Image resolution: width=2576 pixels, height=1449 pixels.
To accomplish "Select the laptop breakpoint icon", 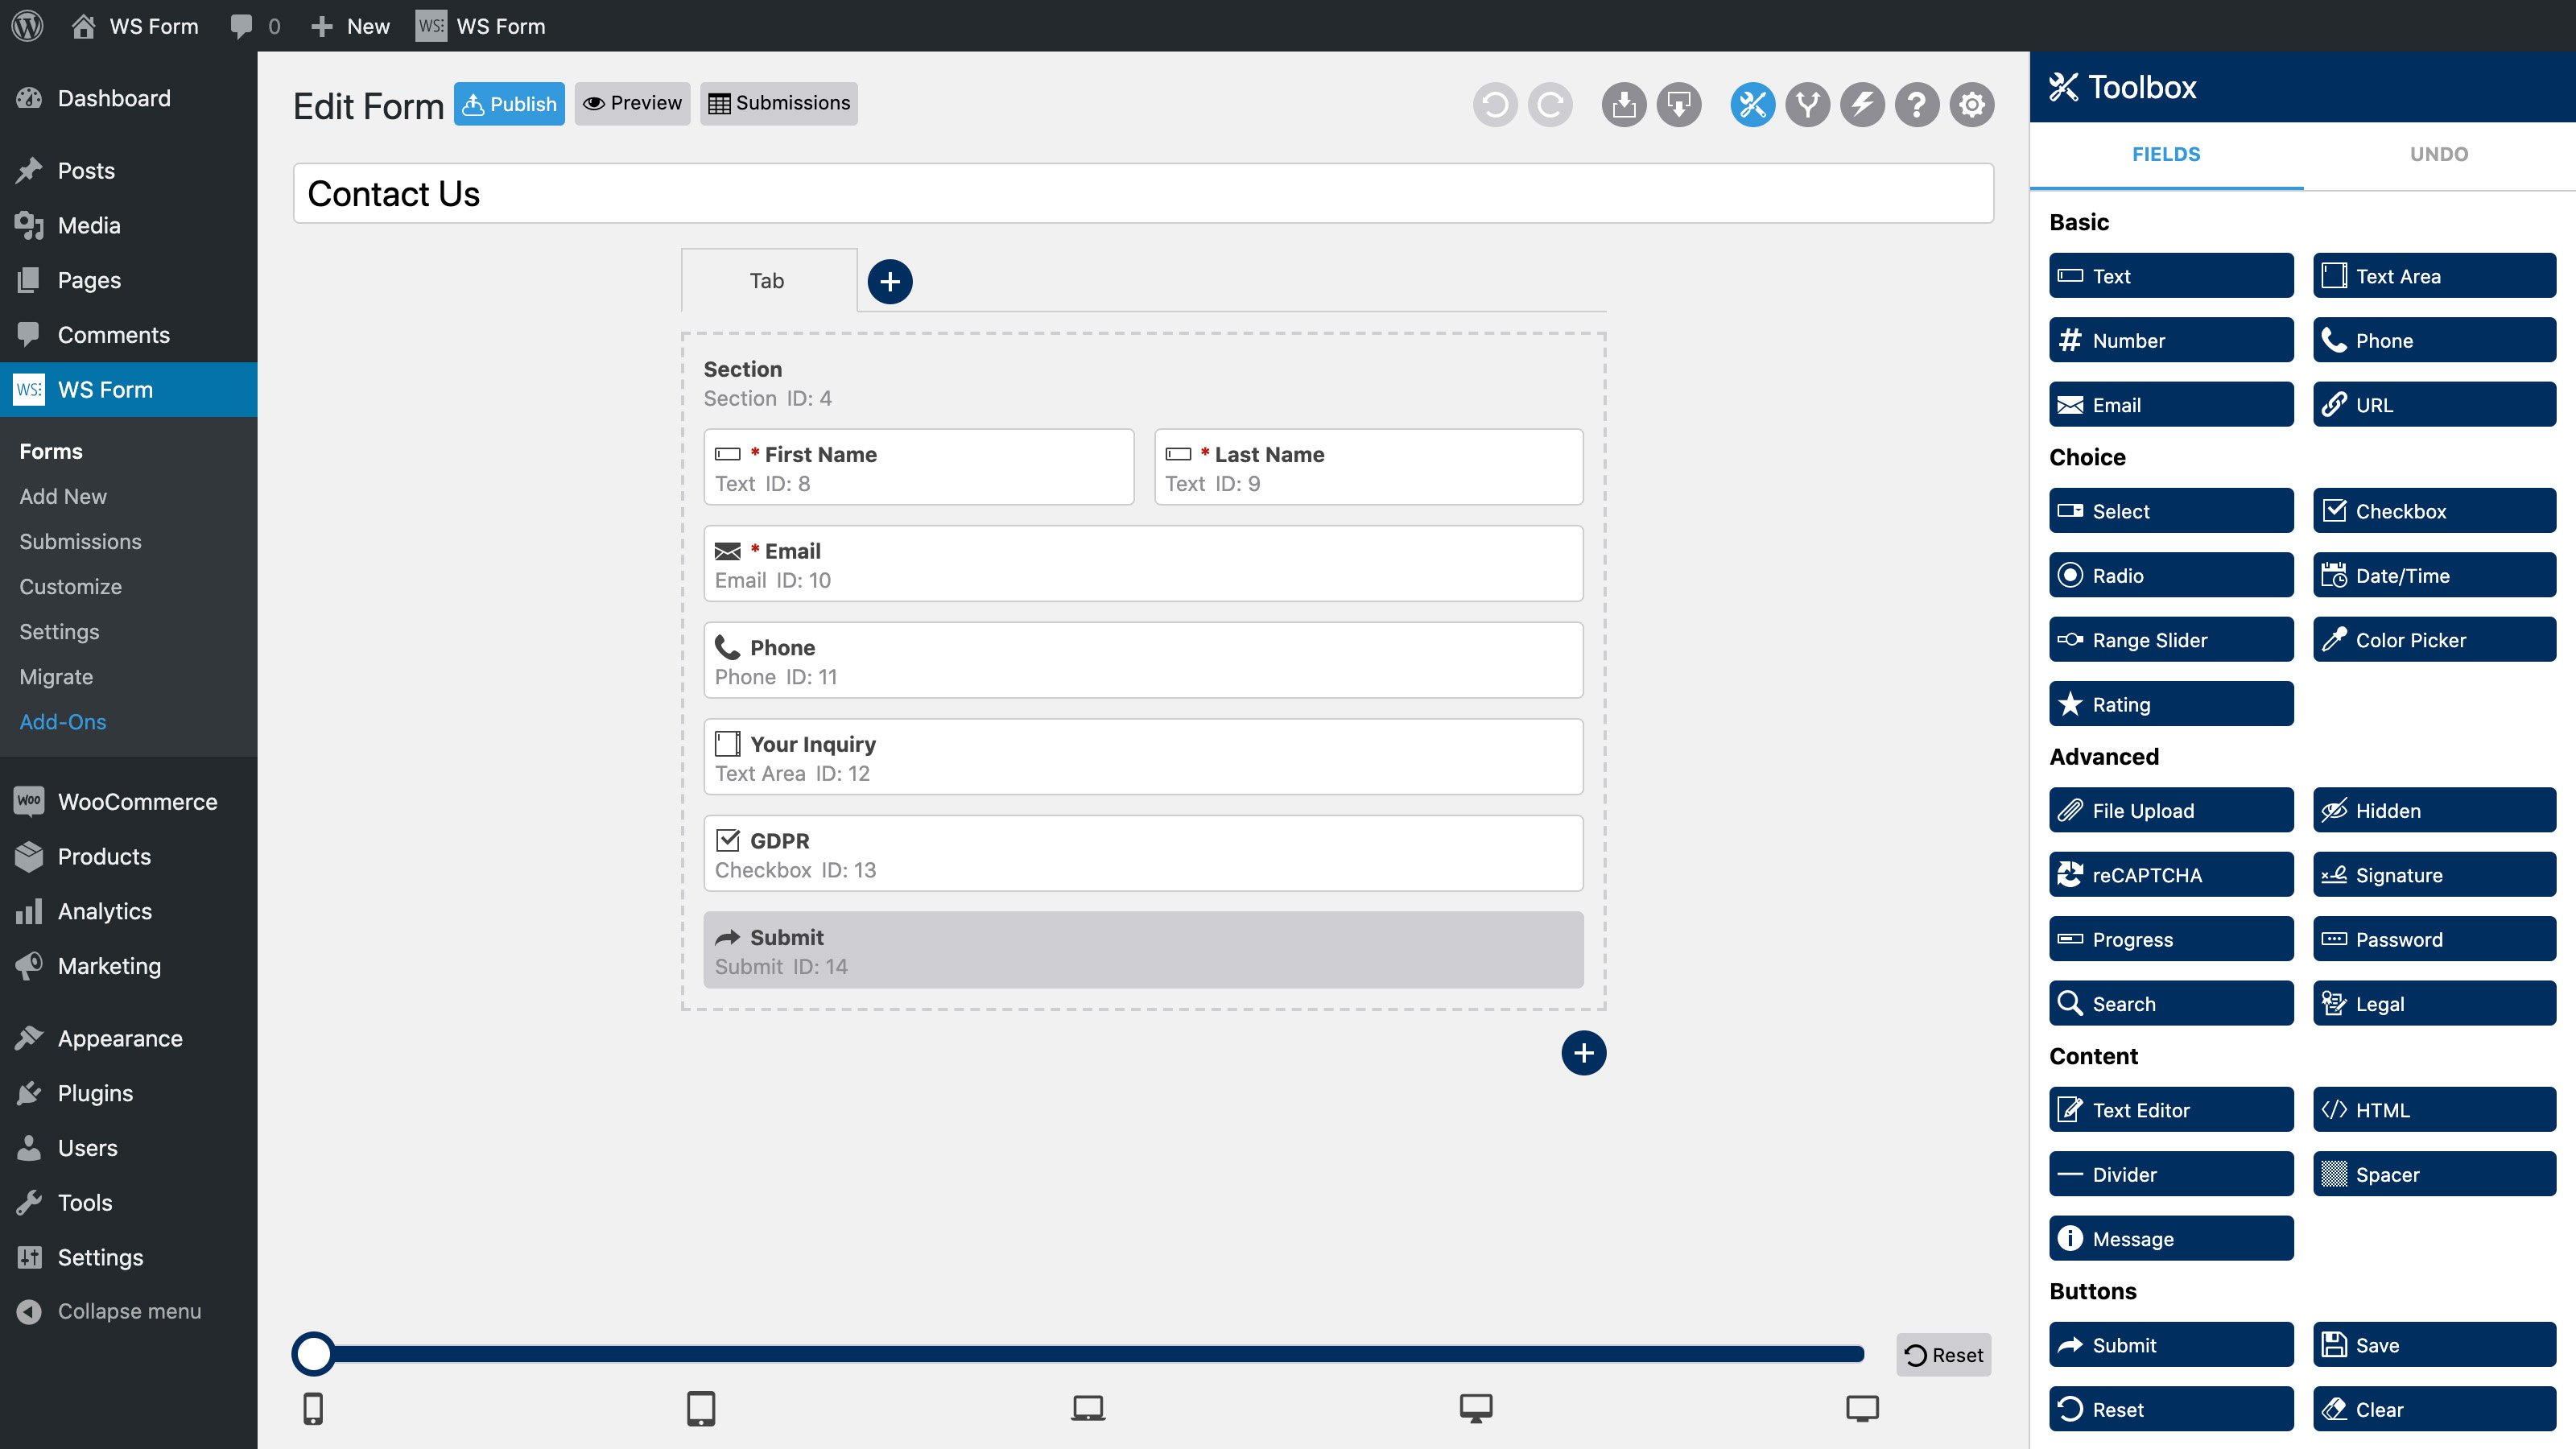I will pos(1088,1408).
